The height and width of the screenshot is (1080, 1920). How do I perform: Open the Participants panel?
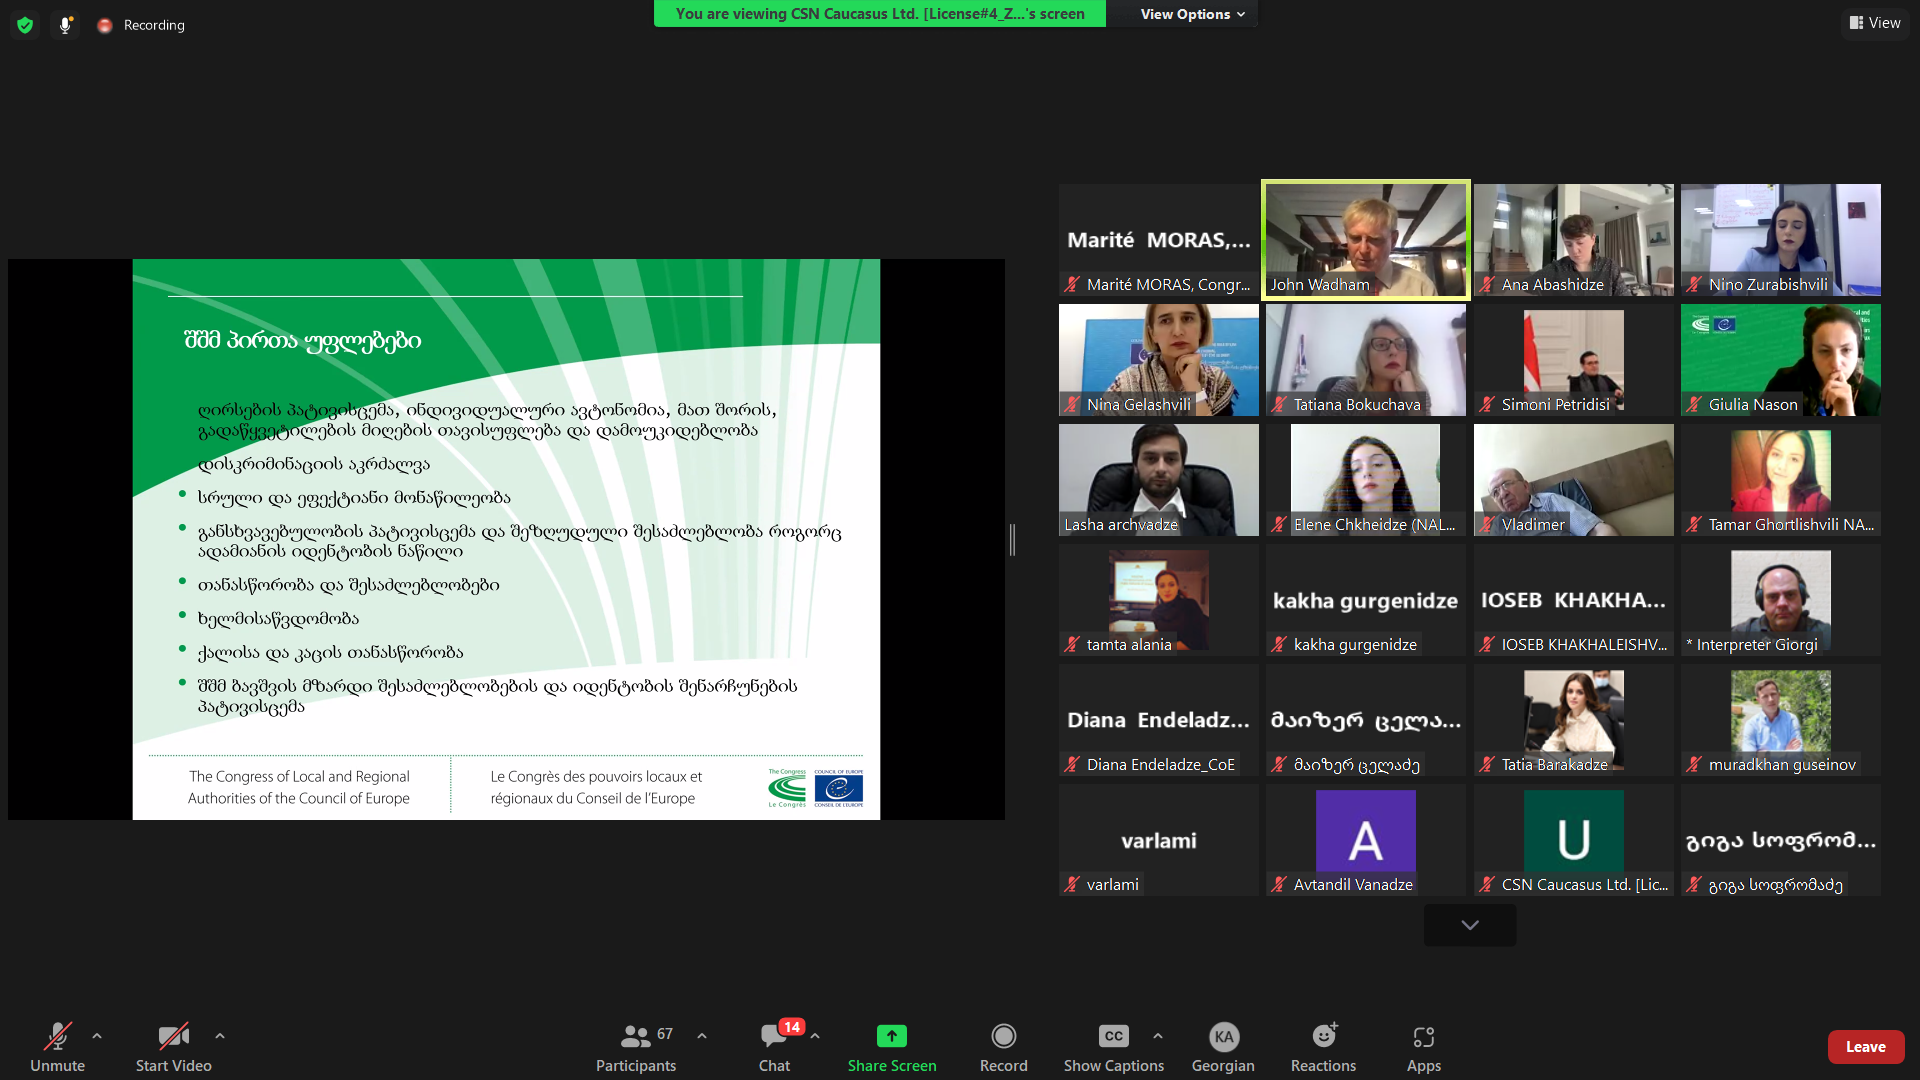click(636, 1047)
